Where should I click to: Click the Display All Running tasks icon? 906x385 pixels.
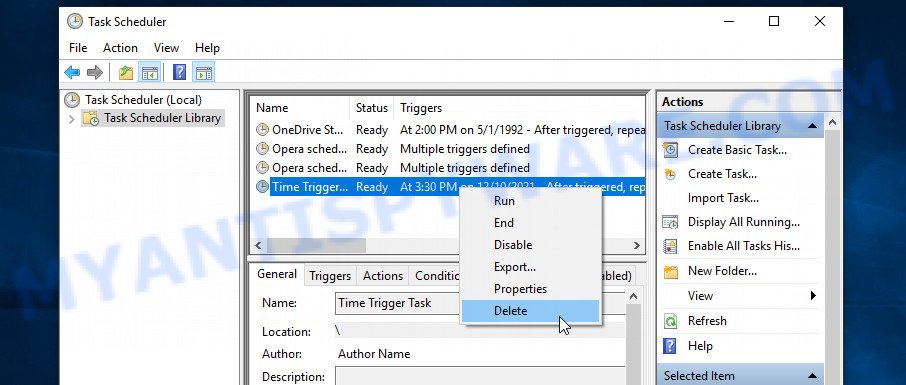(670, 222)
